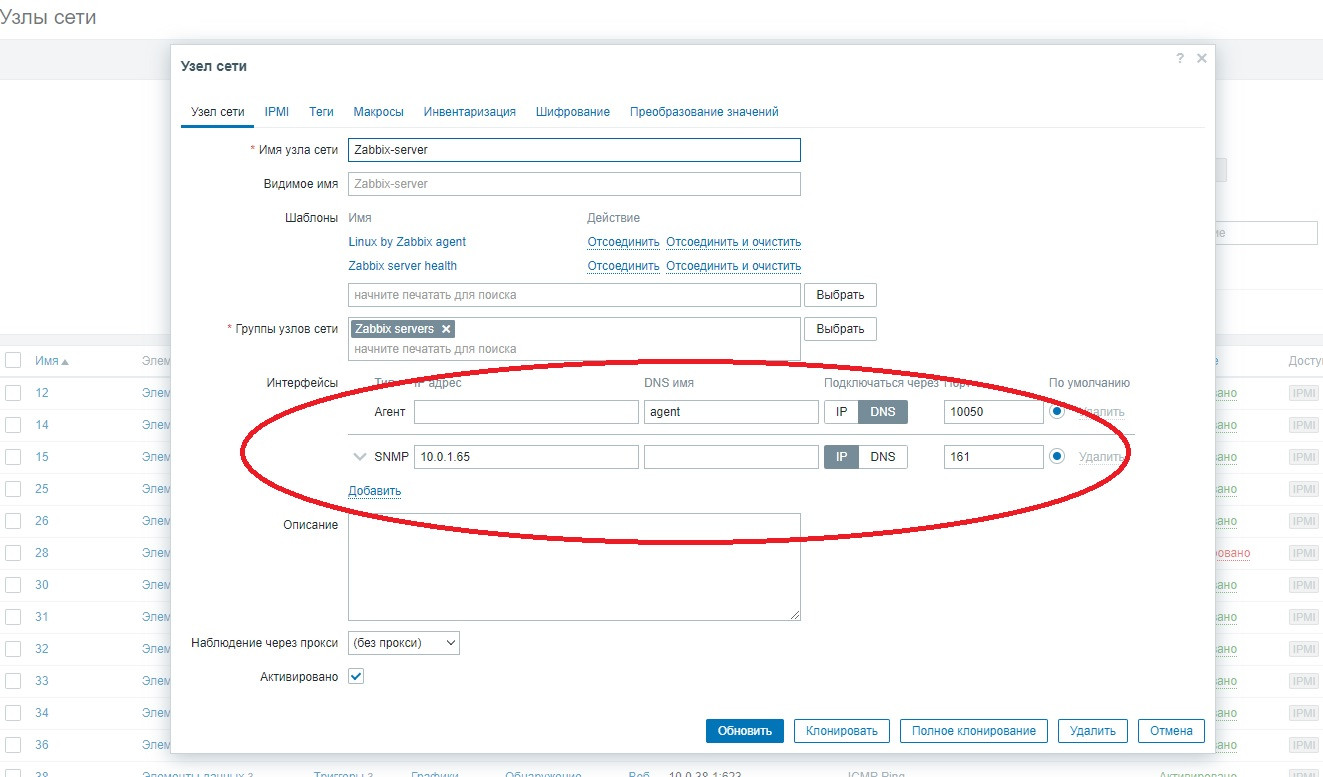The image size is (1323, 777).
Task: Click inside the Описание text area
Action: point(574,567)
